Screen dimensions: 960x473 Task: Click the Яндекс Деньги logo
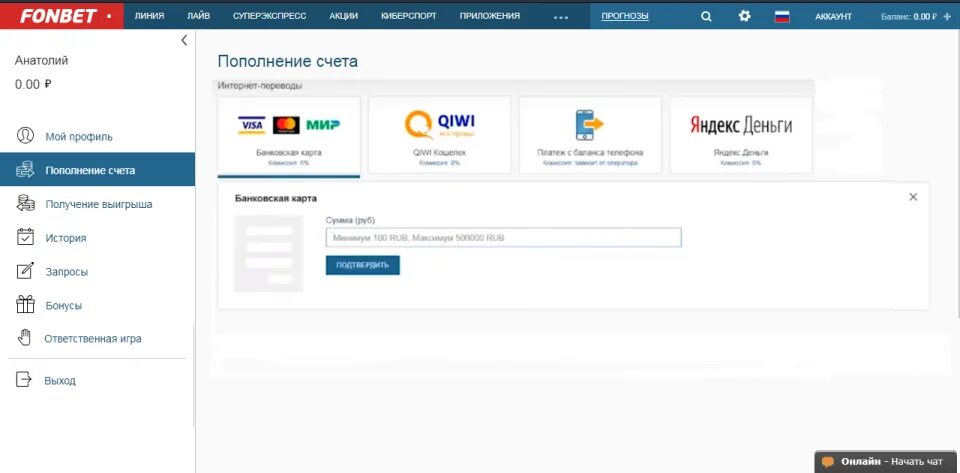click(741, 125)
